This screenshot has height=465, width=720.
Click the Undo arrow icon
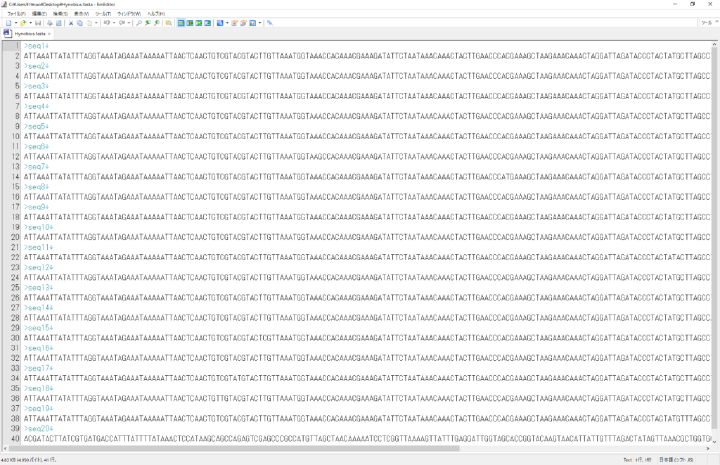(107, 22)
